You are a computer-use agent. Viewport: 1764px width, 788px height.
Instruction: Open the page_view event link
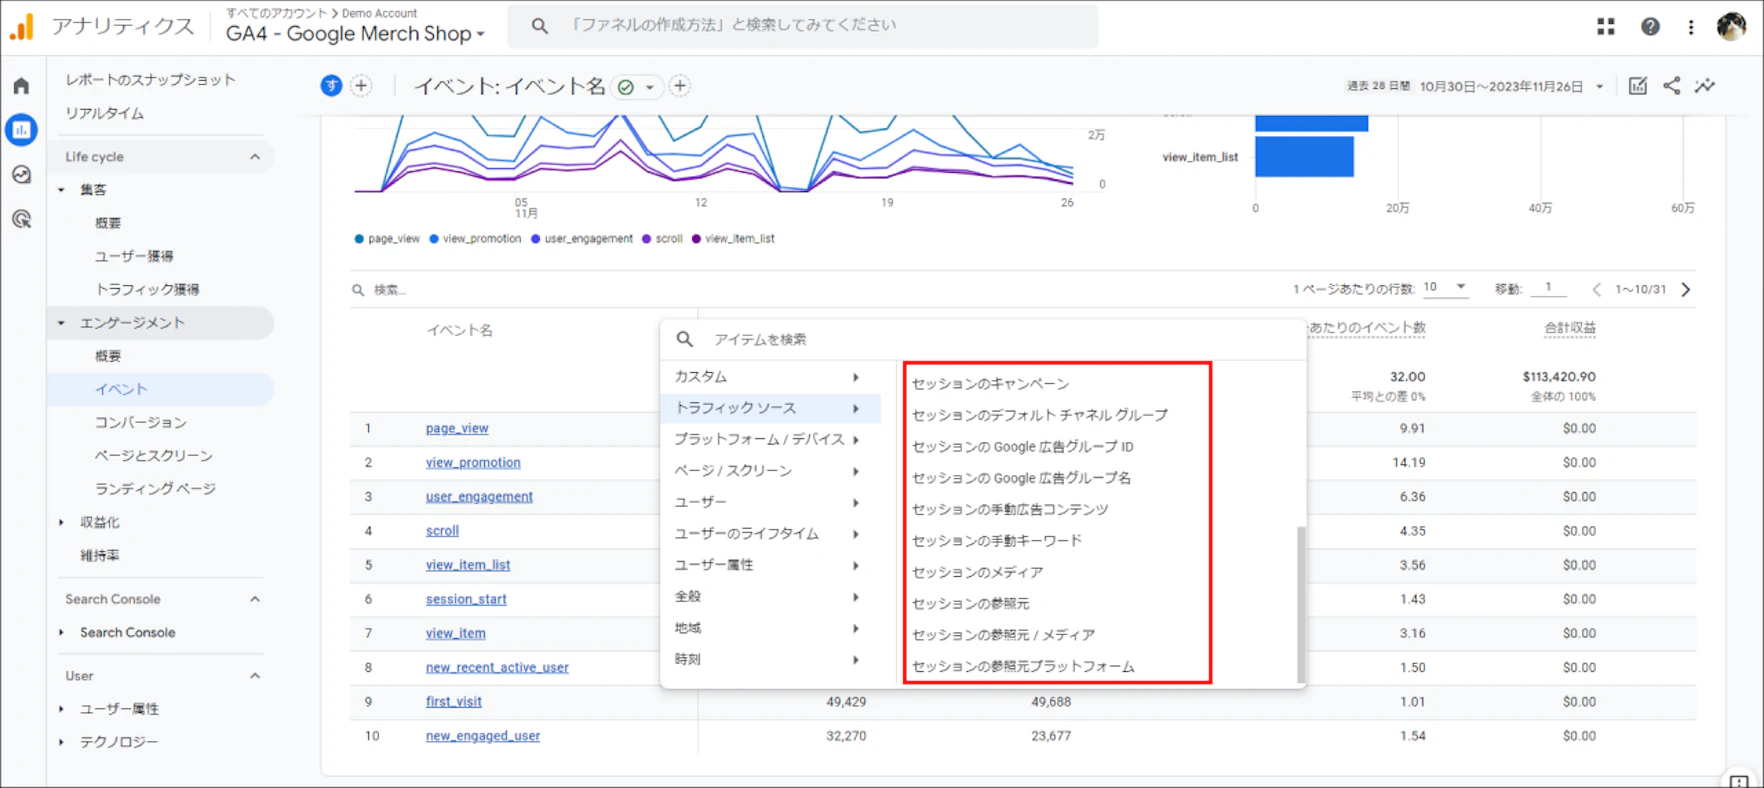(x=457, y=429)
